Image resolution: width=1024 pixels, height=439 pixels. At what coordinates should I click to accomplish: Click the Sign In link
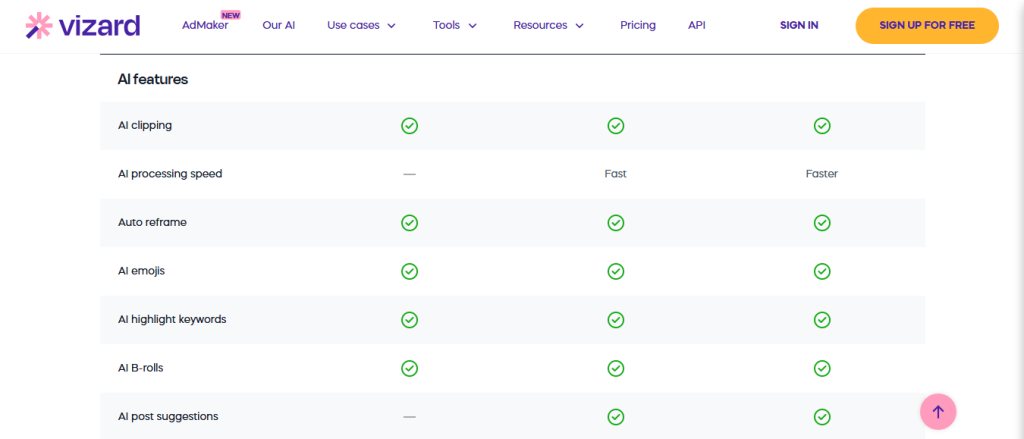pos(799,26)
